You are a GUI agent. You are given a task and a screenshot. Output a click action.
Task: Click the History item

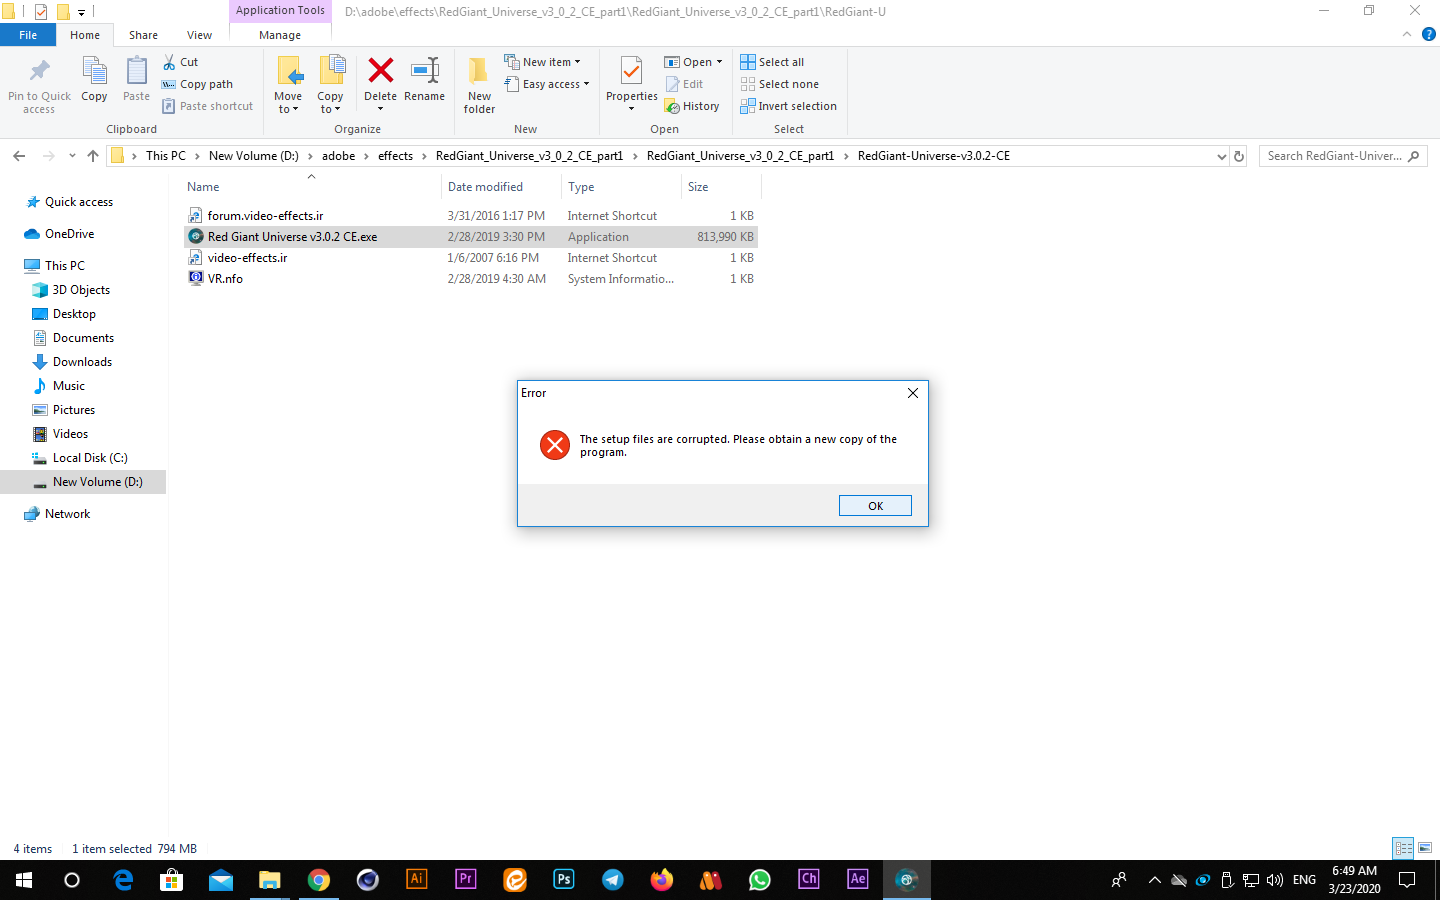point(692,106)
